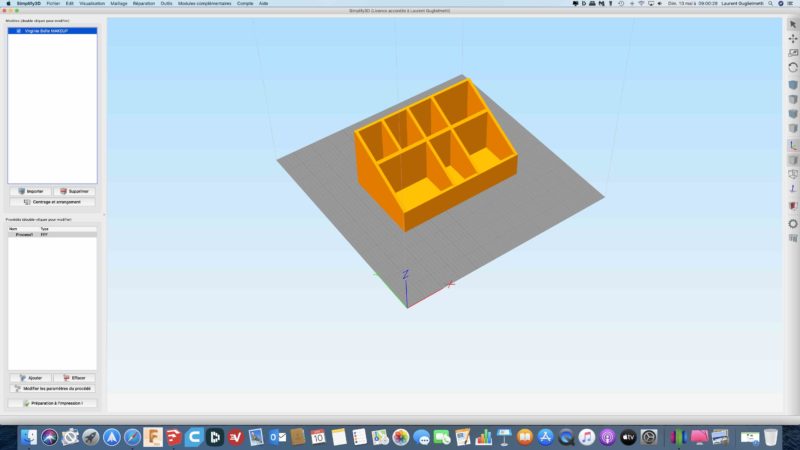Open the Réparation menu
Screen dimensions: 800x450
click(x=145, y=4)
